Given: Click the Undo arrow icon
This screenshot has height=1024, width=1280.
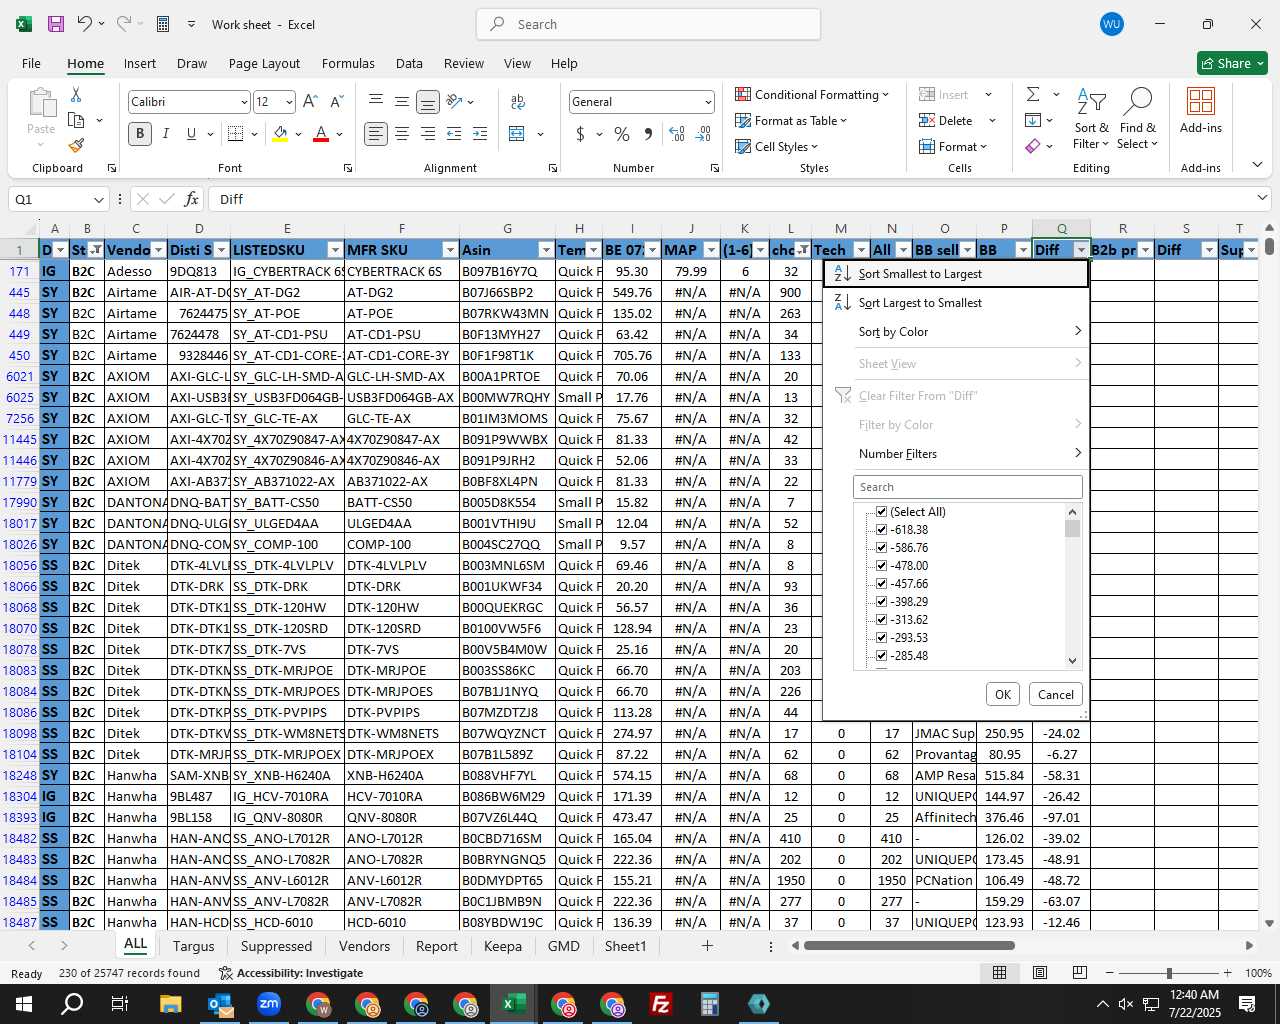Looking at the screenshot, I should point(85,24).
